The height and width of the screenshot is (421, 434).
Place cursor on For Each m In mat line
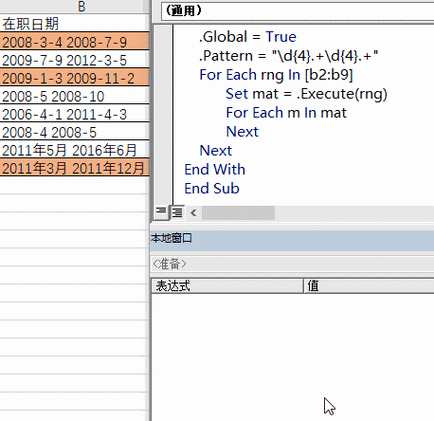coord(286,113)
